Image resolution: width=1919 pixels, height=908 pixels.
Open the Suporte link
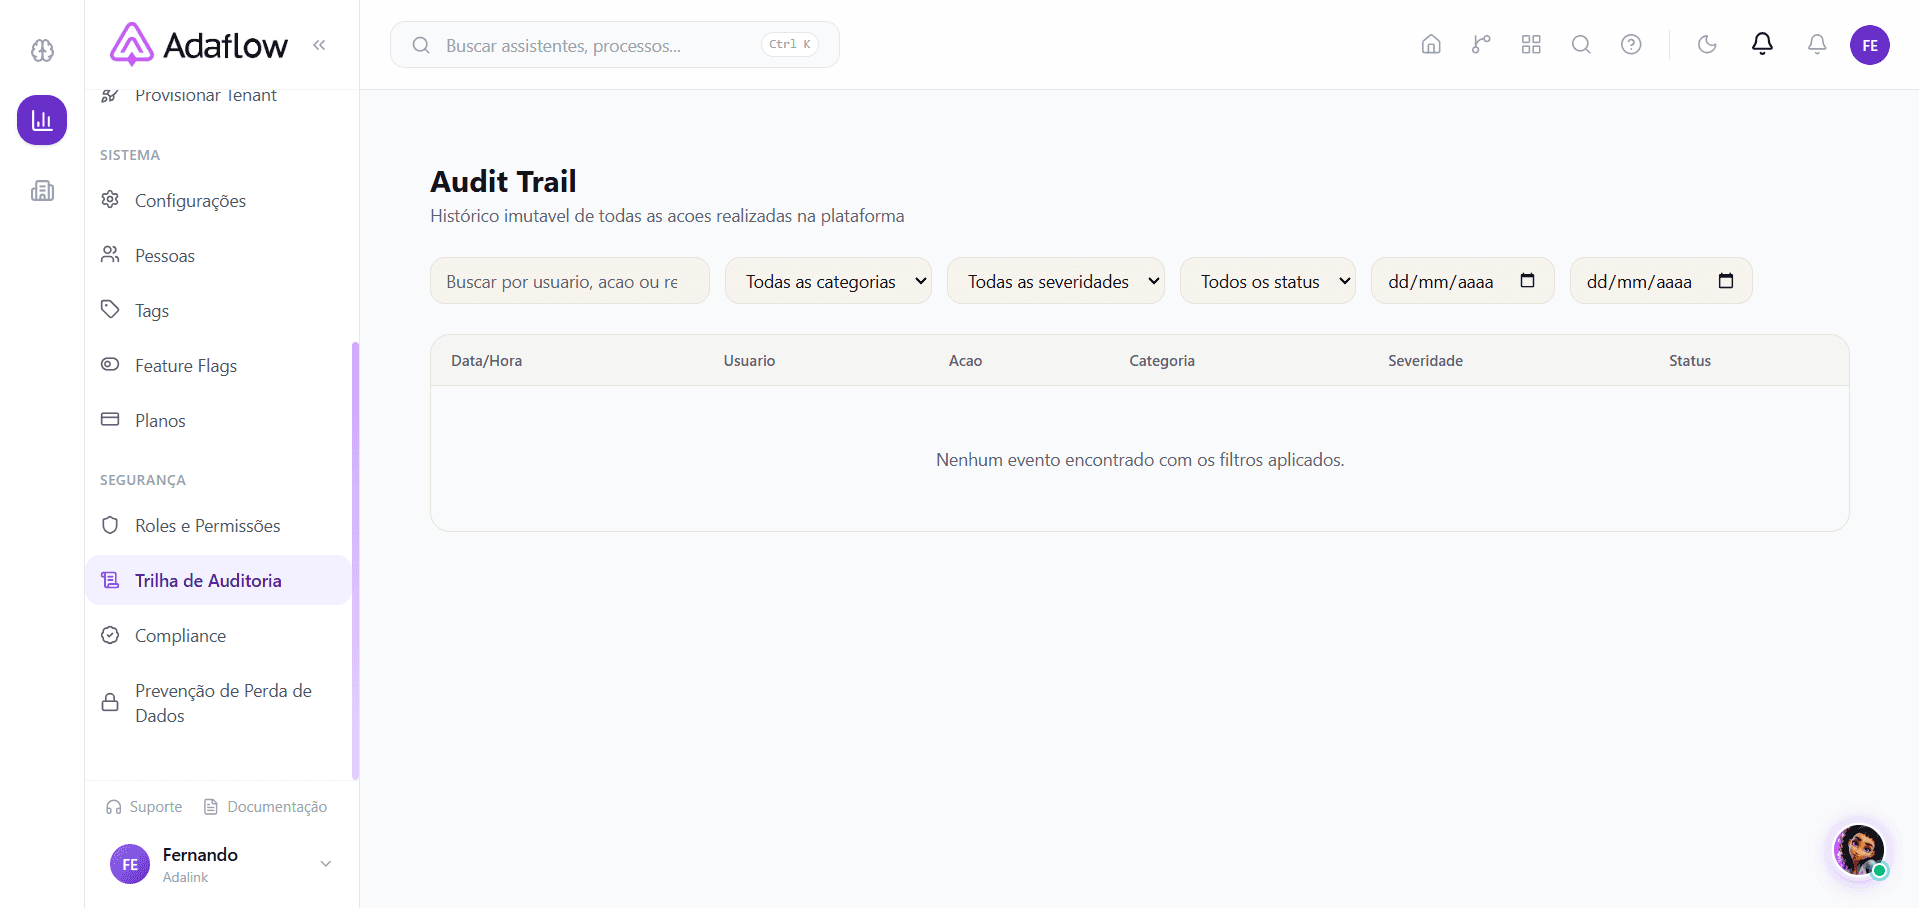(144, 807)
